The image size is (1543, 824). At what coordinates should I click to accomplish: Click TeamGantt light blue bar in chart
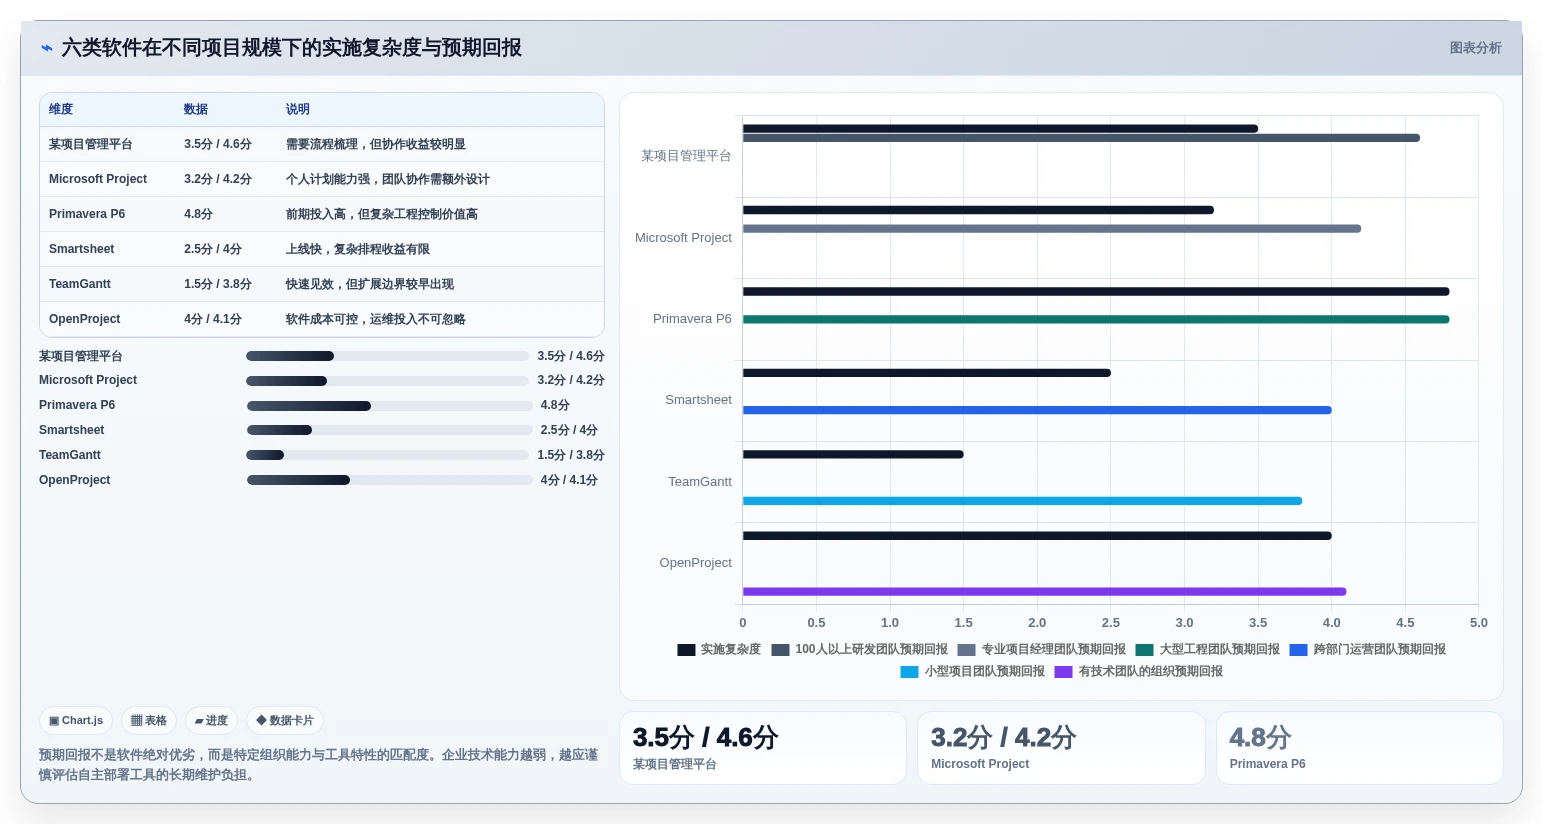[x=1022, y=501]
